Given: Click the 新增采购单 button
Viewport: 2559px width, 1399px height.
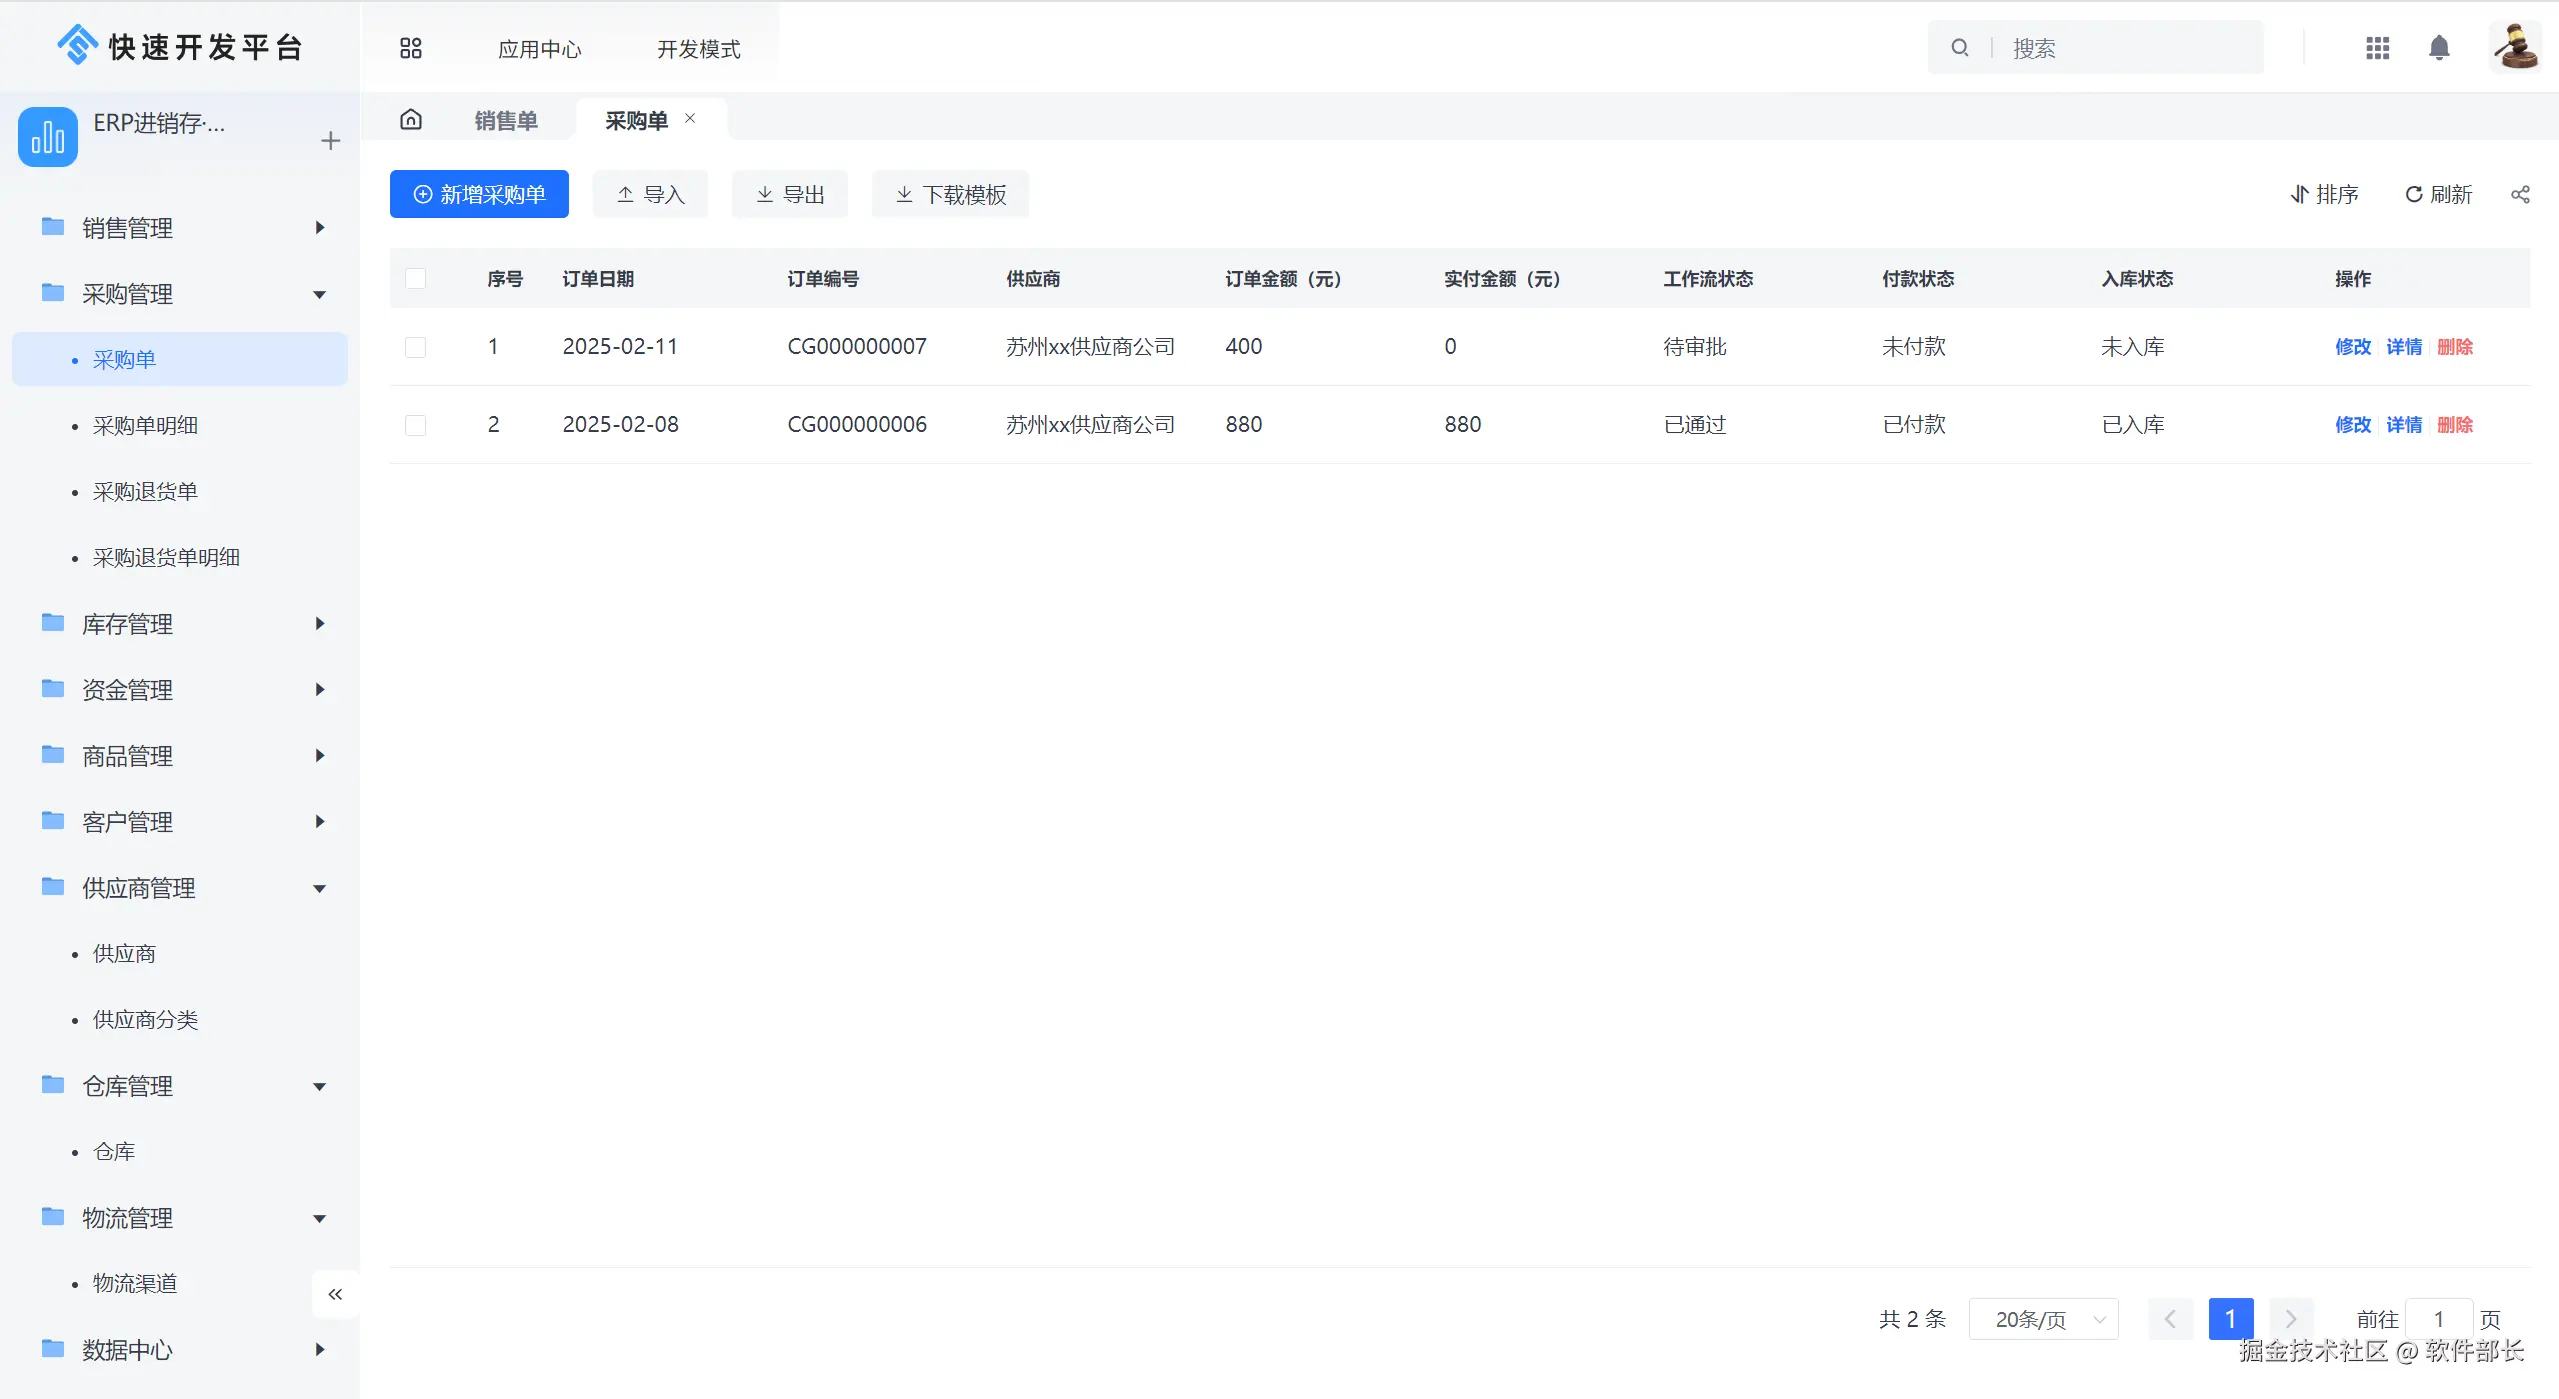Looking at the screenshot, I should pos(479,194).
